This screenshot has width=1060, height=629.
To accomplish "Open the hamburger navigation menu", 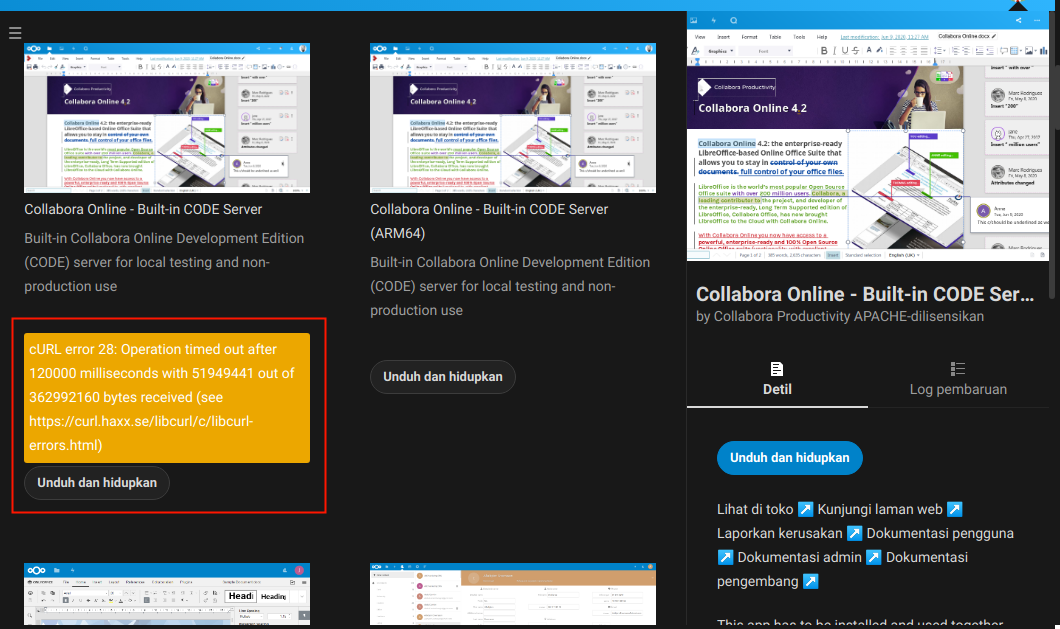I will click(x=15, y=32).
